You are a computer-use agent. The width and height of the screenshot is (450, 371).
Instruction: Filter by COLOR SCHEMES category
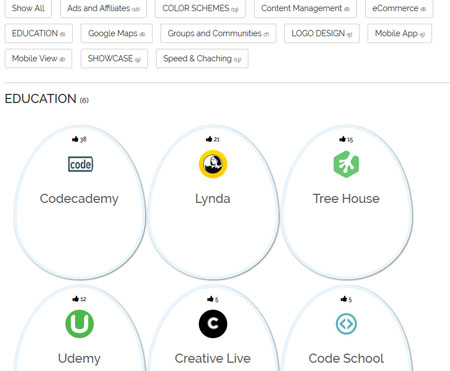coord(200,8)
